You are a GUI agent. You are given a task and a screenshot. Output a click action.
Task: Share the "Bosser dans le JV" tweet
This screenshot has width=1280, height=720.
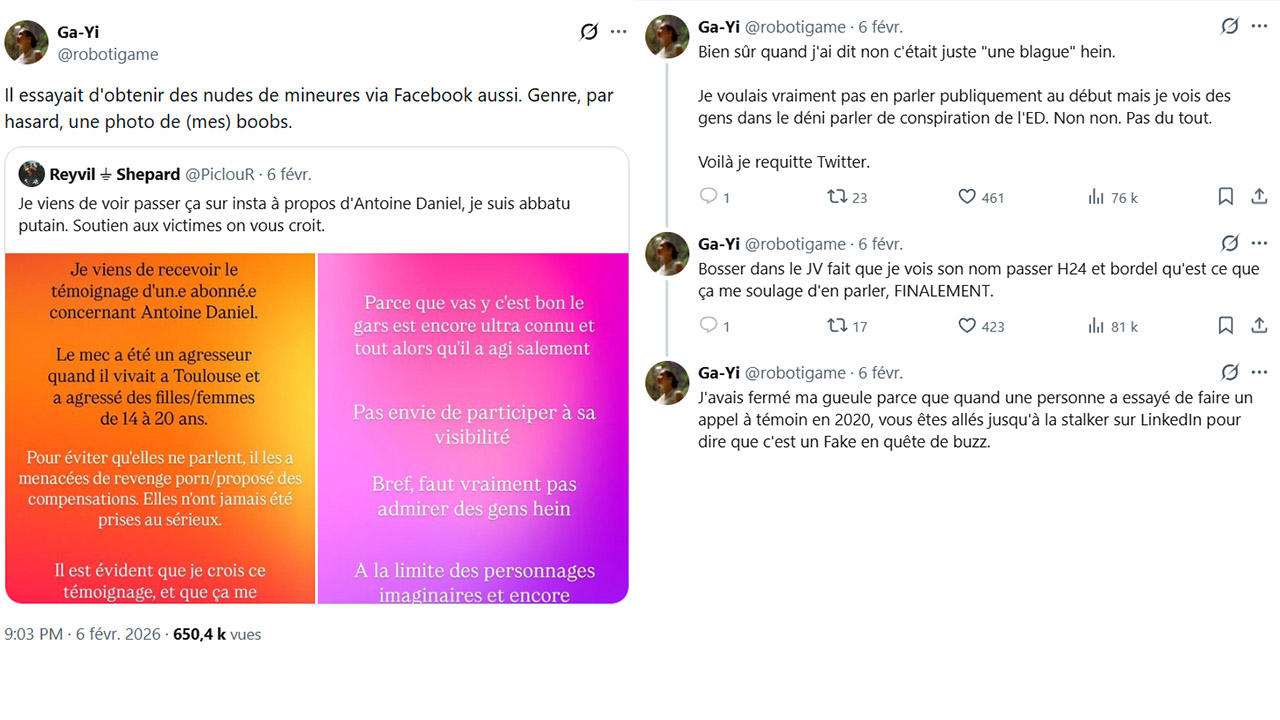pos(1259,326)
